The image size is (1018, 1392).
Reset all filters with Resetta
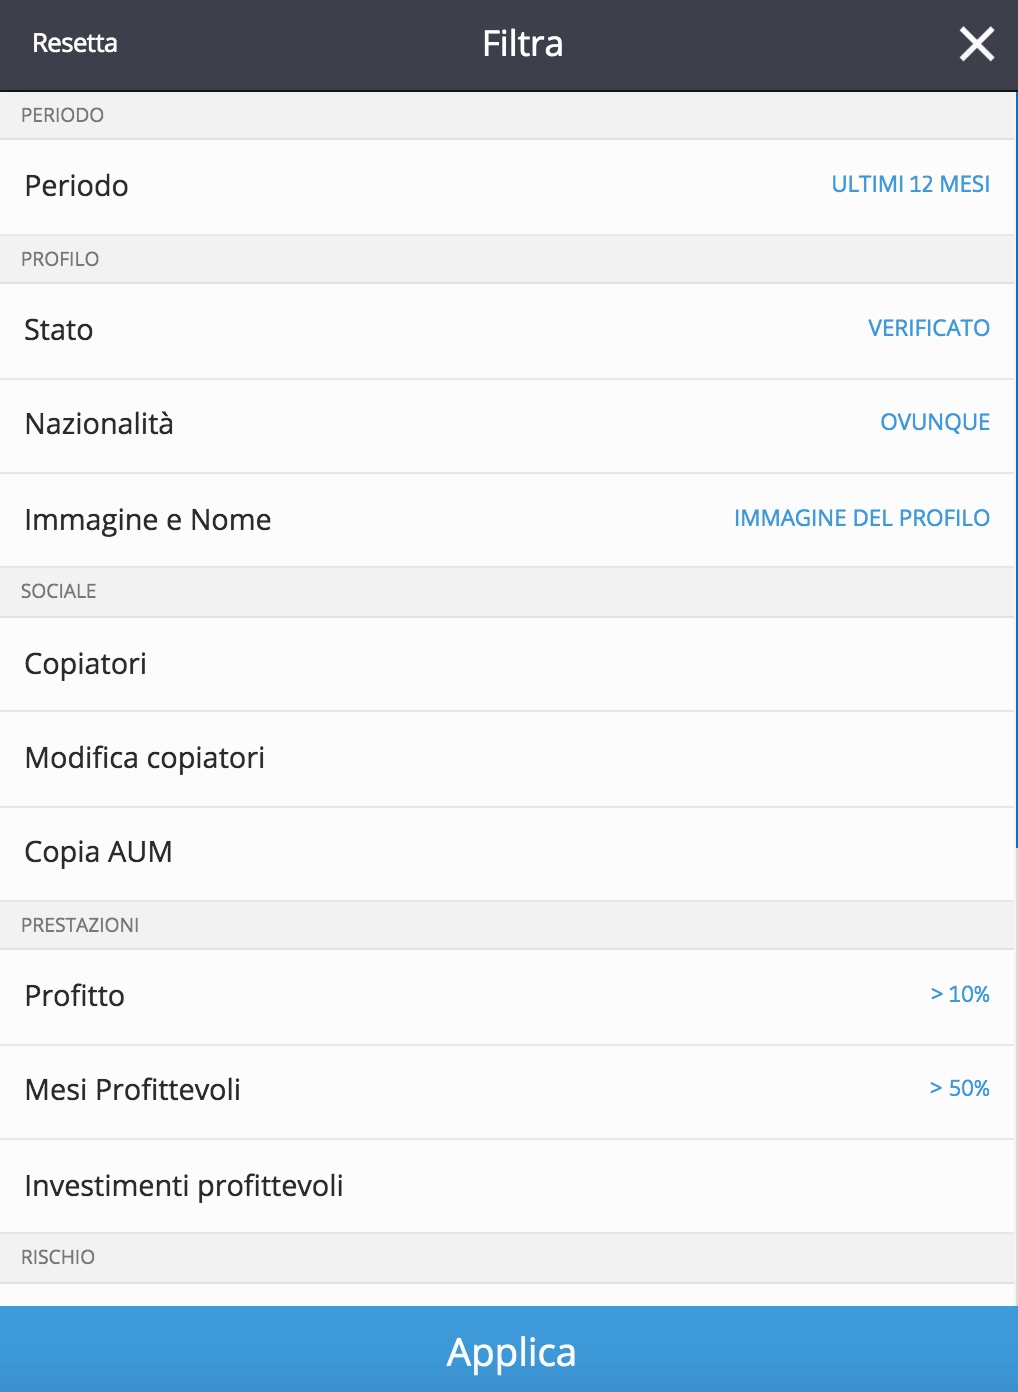75,43
